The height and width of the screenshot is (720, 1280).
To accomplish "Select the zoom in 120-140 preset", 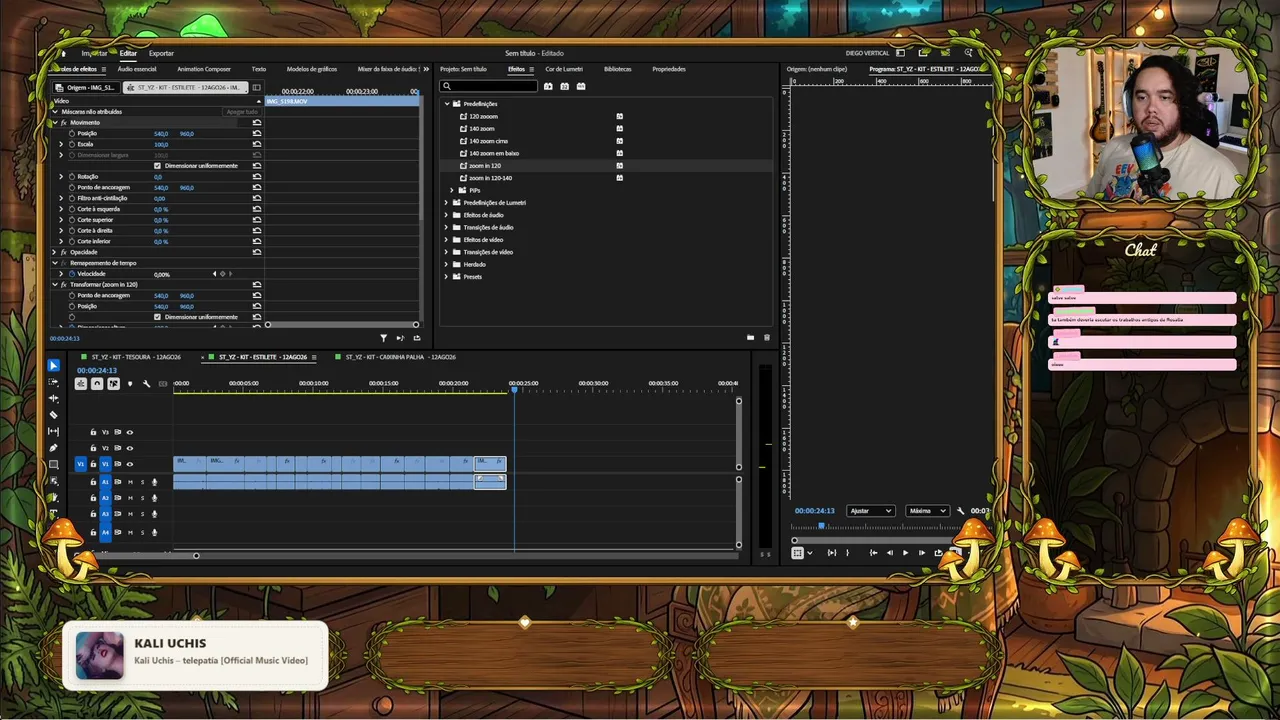I will [490, 178].
